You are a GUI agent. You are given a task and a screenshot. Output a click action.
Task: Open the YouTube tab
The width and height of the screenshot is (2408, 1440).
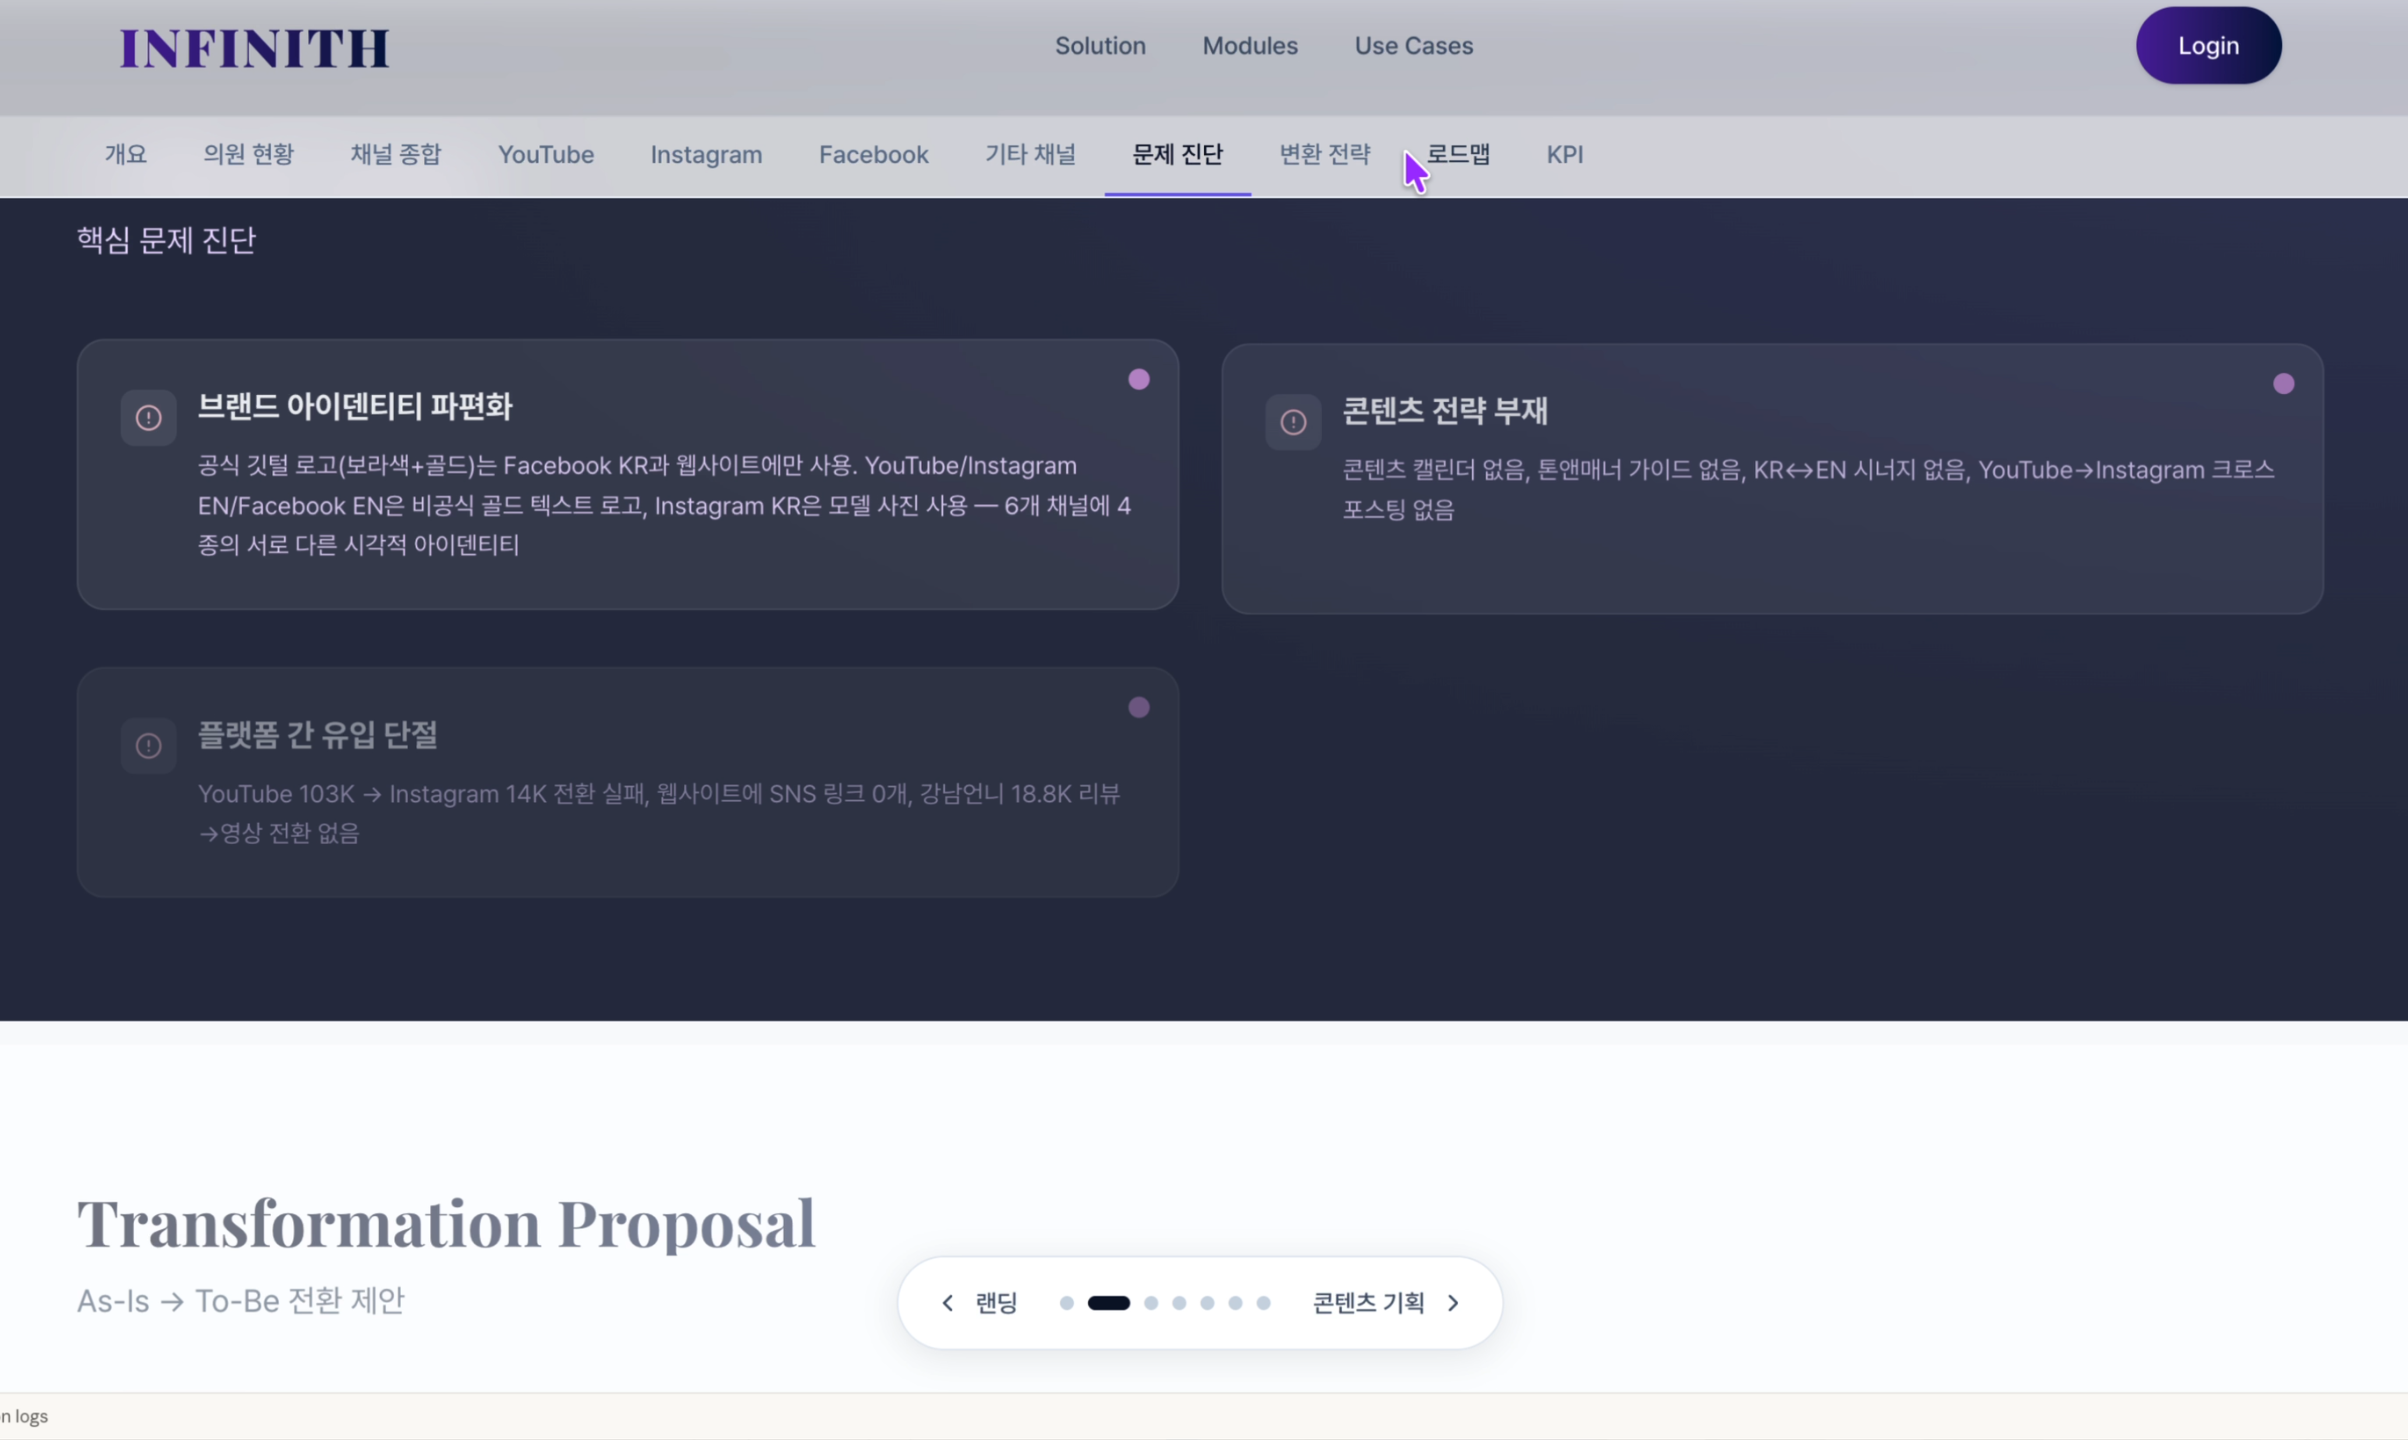[x=545, y=155]
